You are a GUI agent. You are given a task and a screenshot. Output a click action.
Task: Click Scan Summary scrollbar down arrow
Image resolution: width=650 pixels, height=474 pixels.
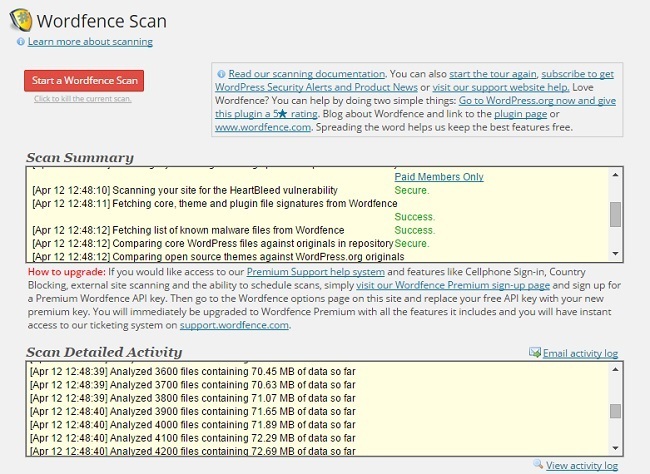click(x=616, y=253)
